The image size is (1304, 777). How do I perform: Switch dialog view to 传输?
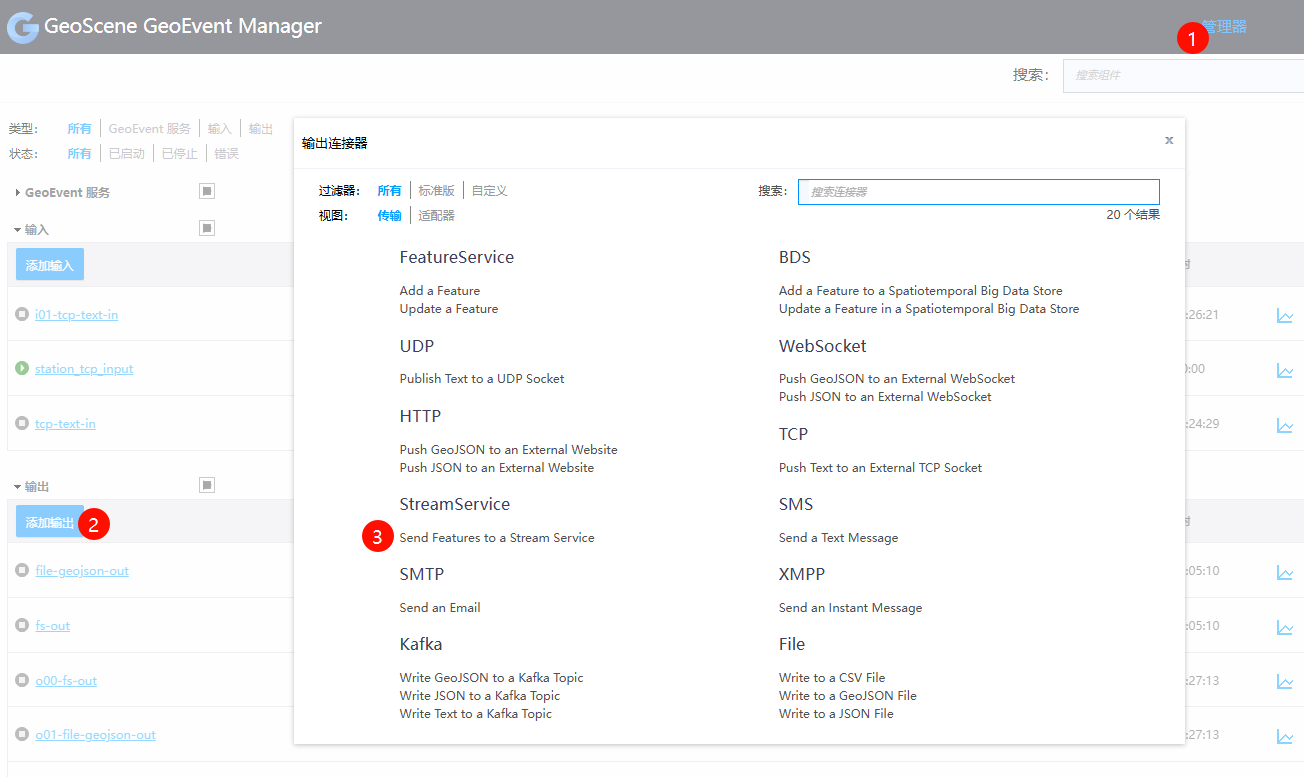pyautogui.click(x=389, y=215)
